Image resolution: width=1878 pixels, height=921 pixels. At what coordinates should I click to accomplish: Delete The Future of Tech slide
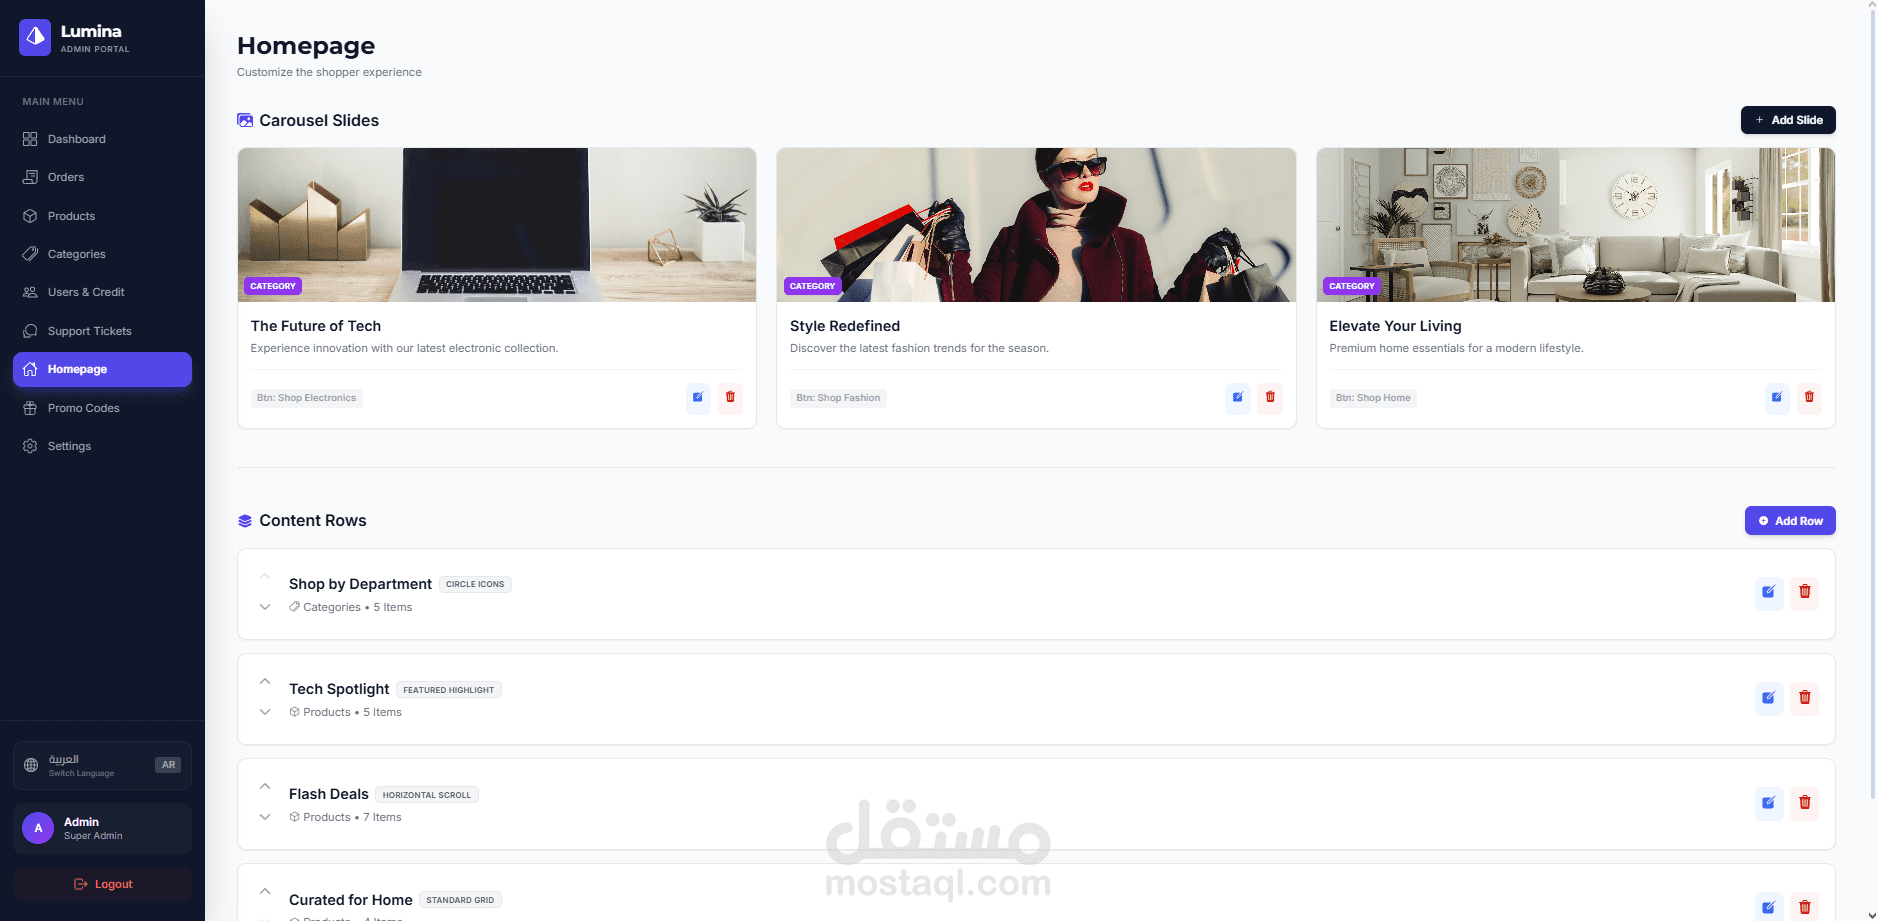pos(730,397)
